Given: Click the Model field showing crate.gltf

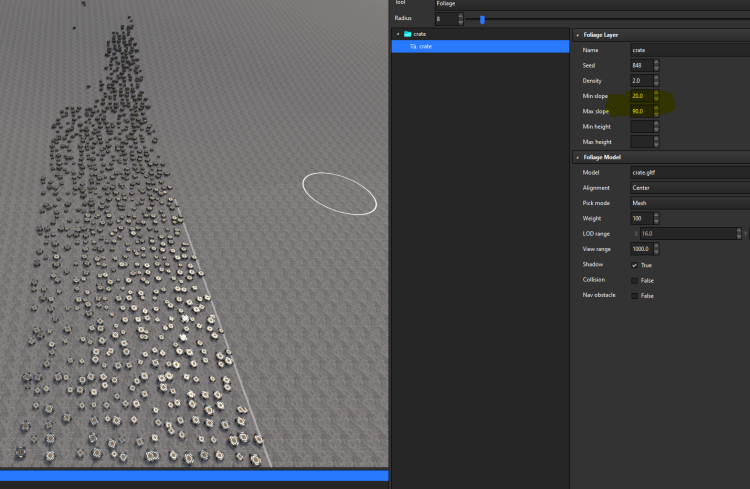Looking at the screenshot, I should click(688, 172).
